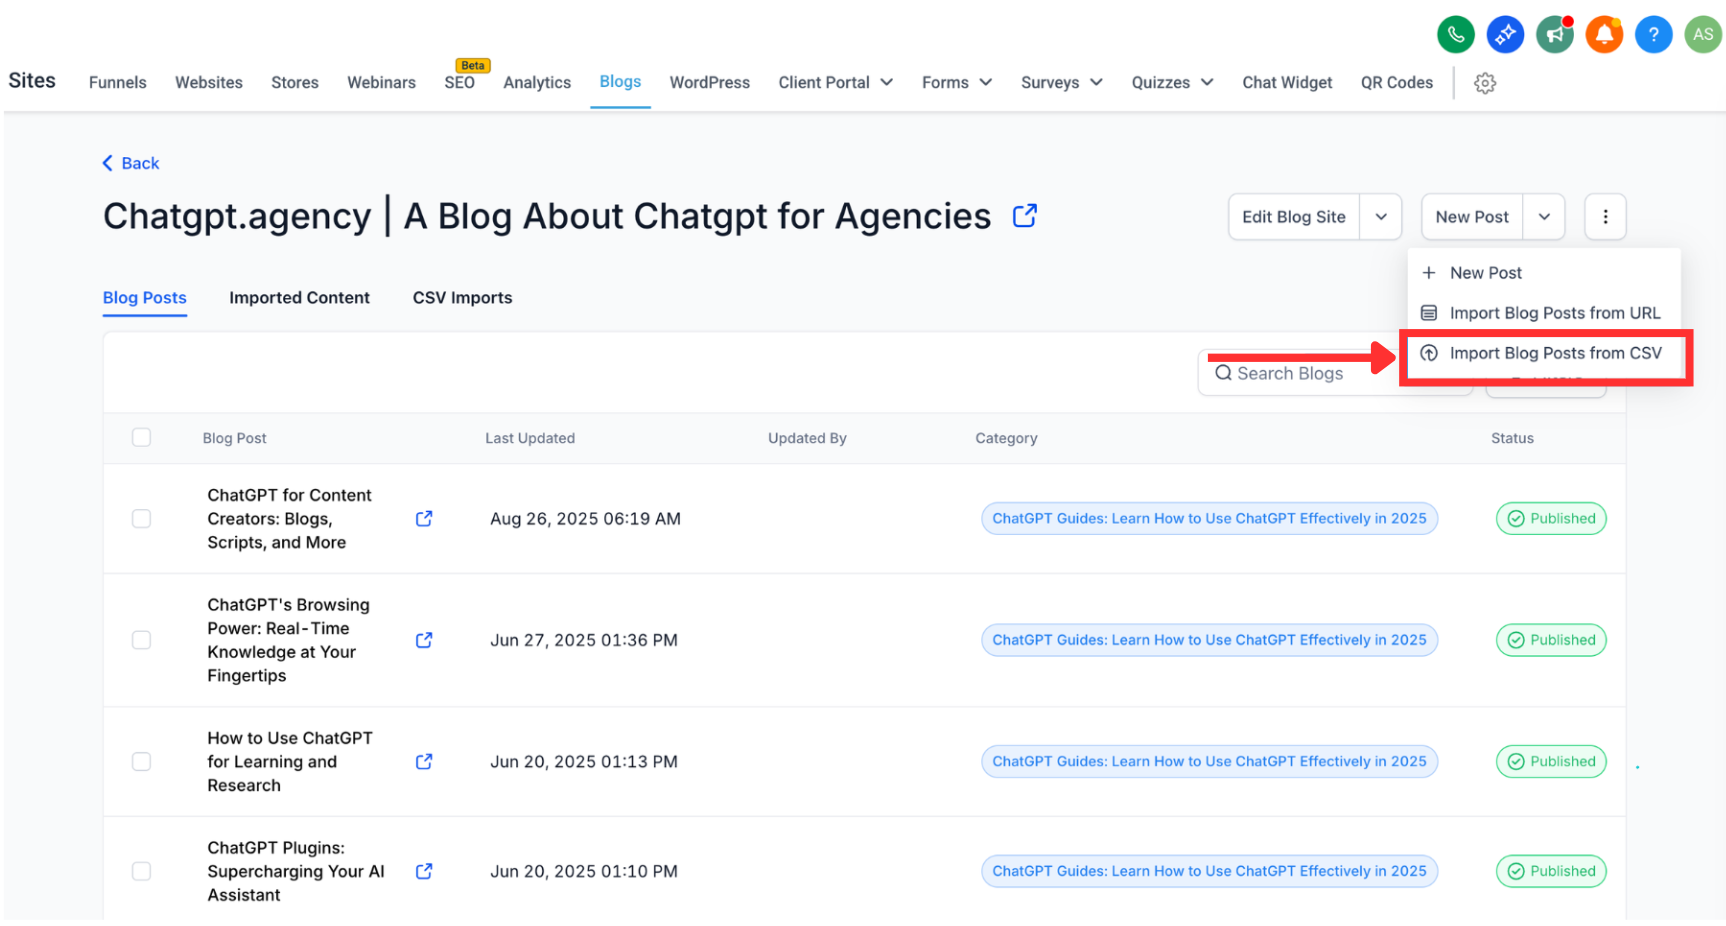Select the Blog Posts tab
Image resolution: width=1726 pixels, height=926 pixels.
point(145,298)
